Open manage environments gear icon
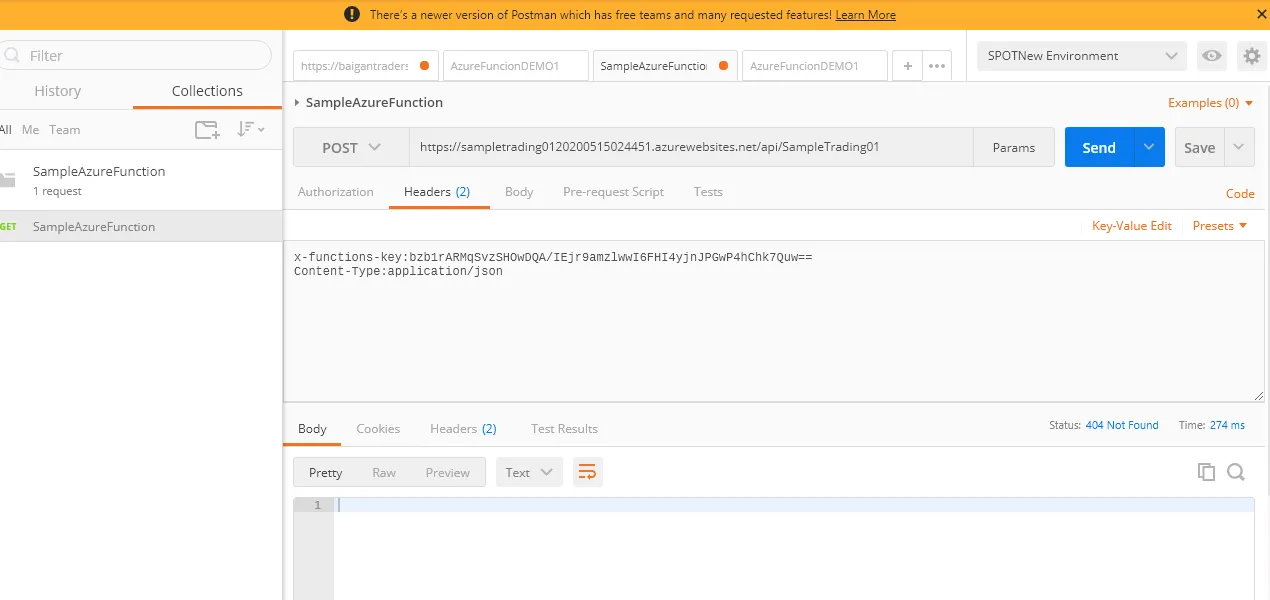1270x600 pixels. (1252, 56)
